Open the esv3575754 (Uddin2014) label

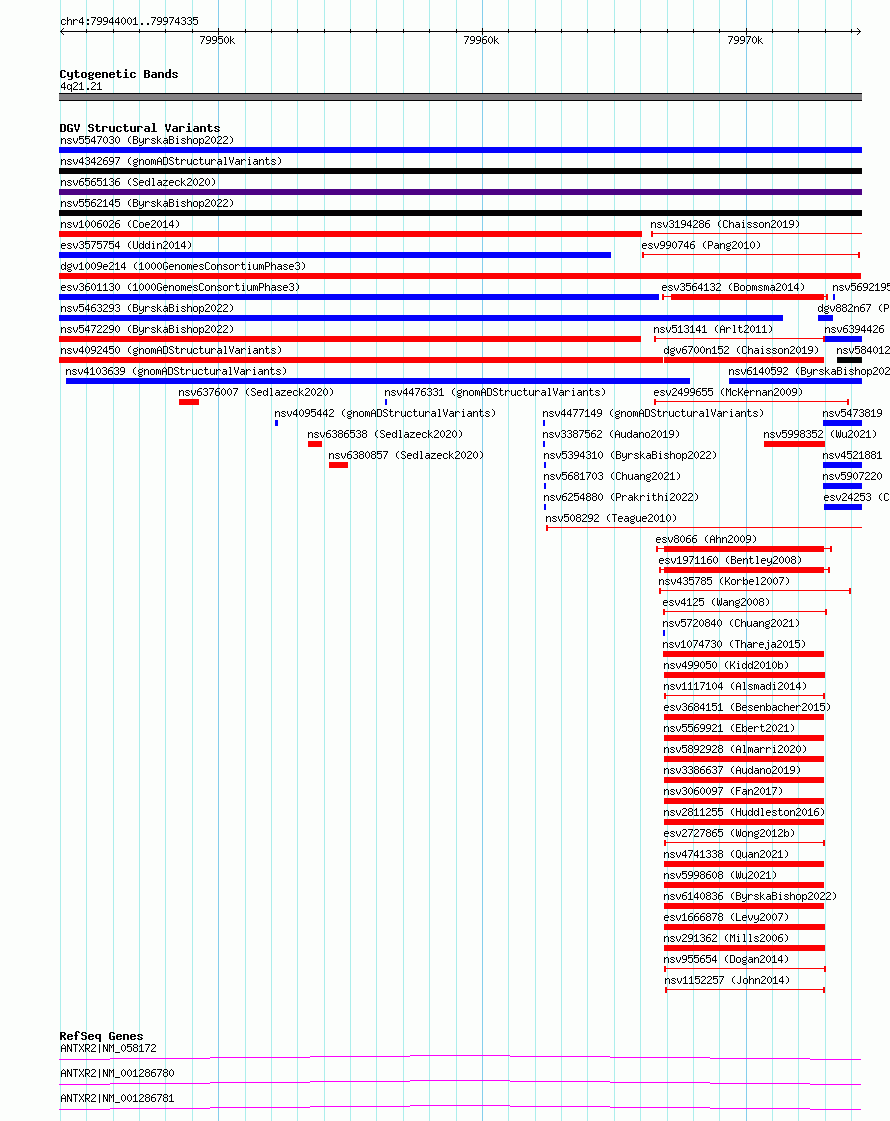(126, 245)
